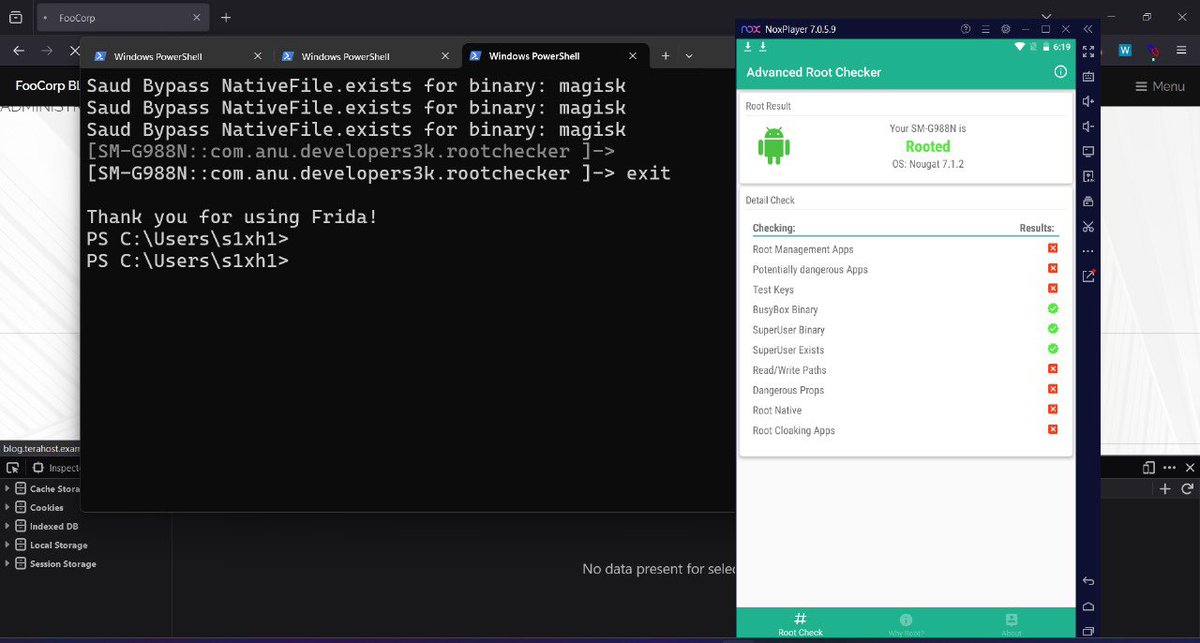The image size is (1200, 643).
Task: Open NoxPlayer system settings gear
Action: pos(1006,29)
